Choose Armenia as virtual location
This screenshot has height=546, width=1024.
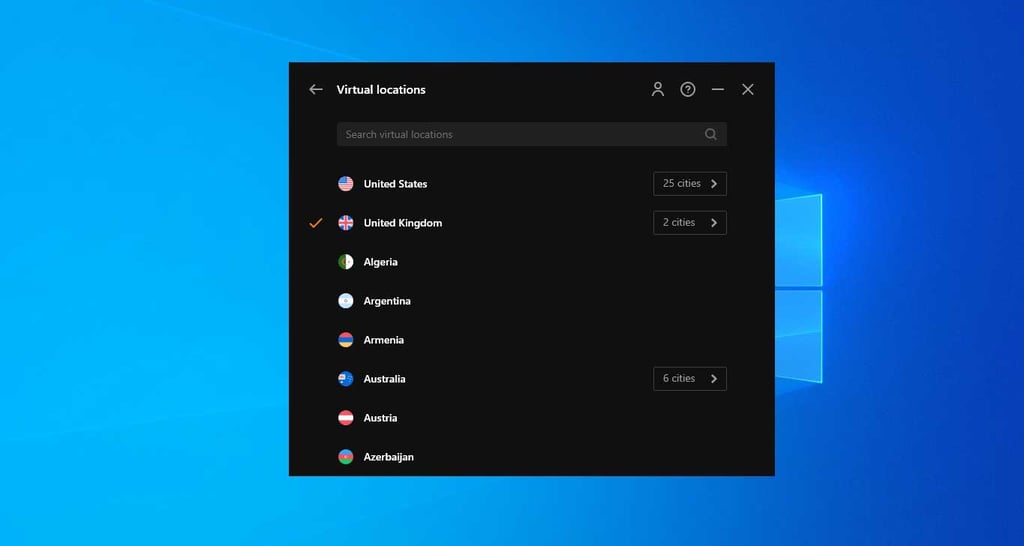(x=383, y=340)
